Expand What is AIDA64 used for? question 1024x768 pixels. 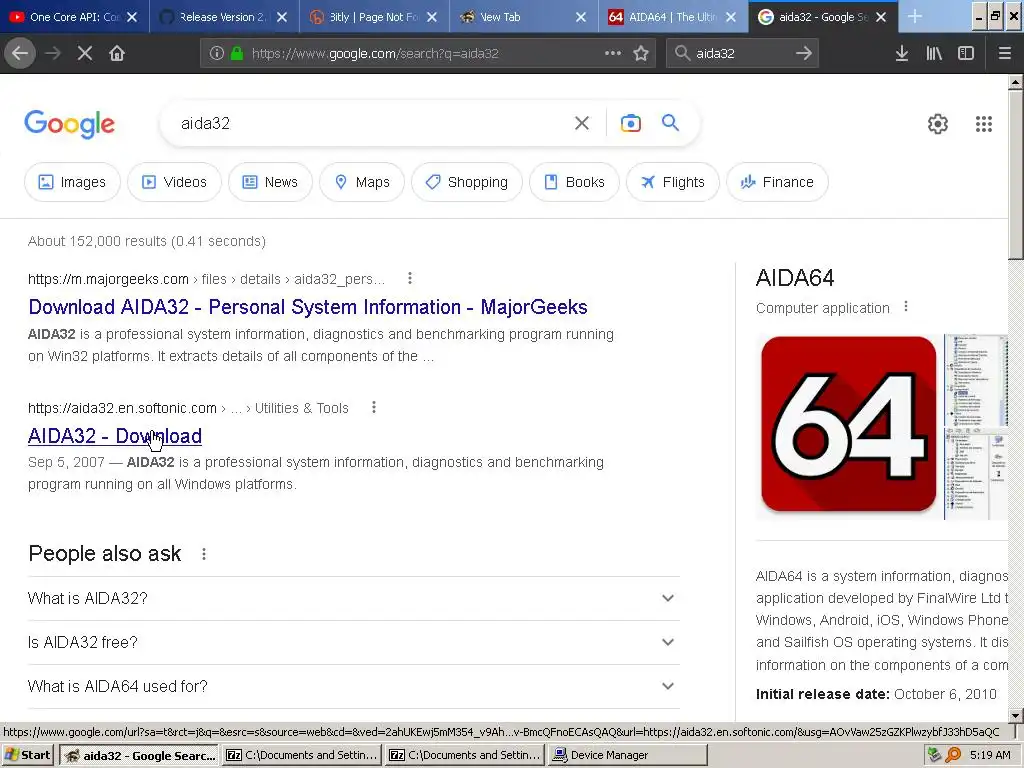(354, 686)
